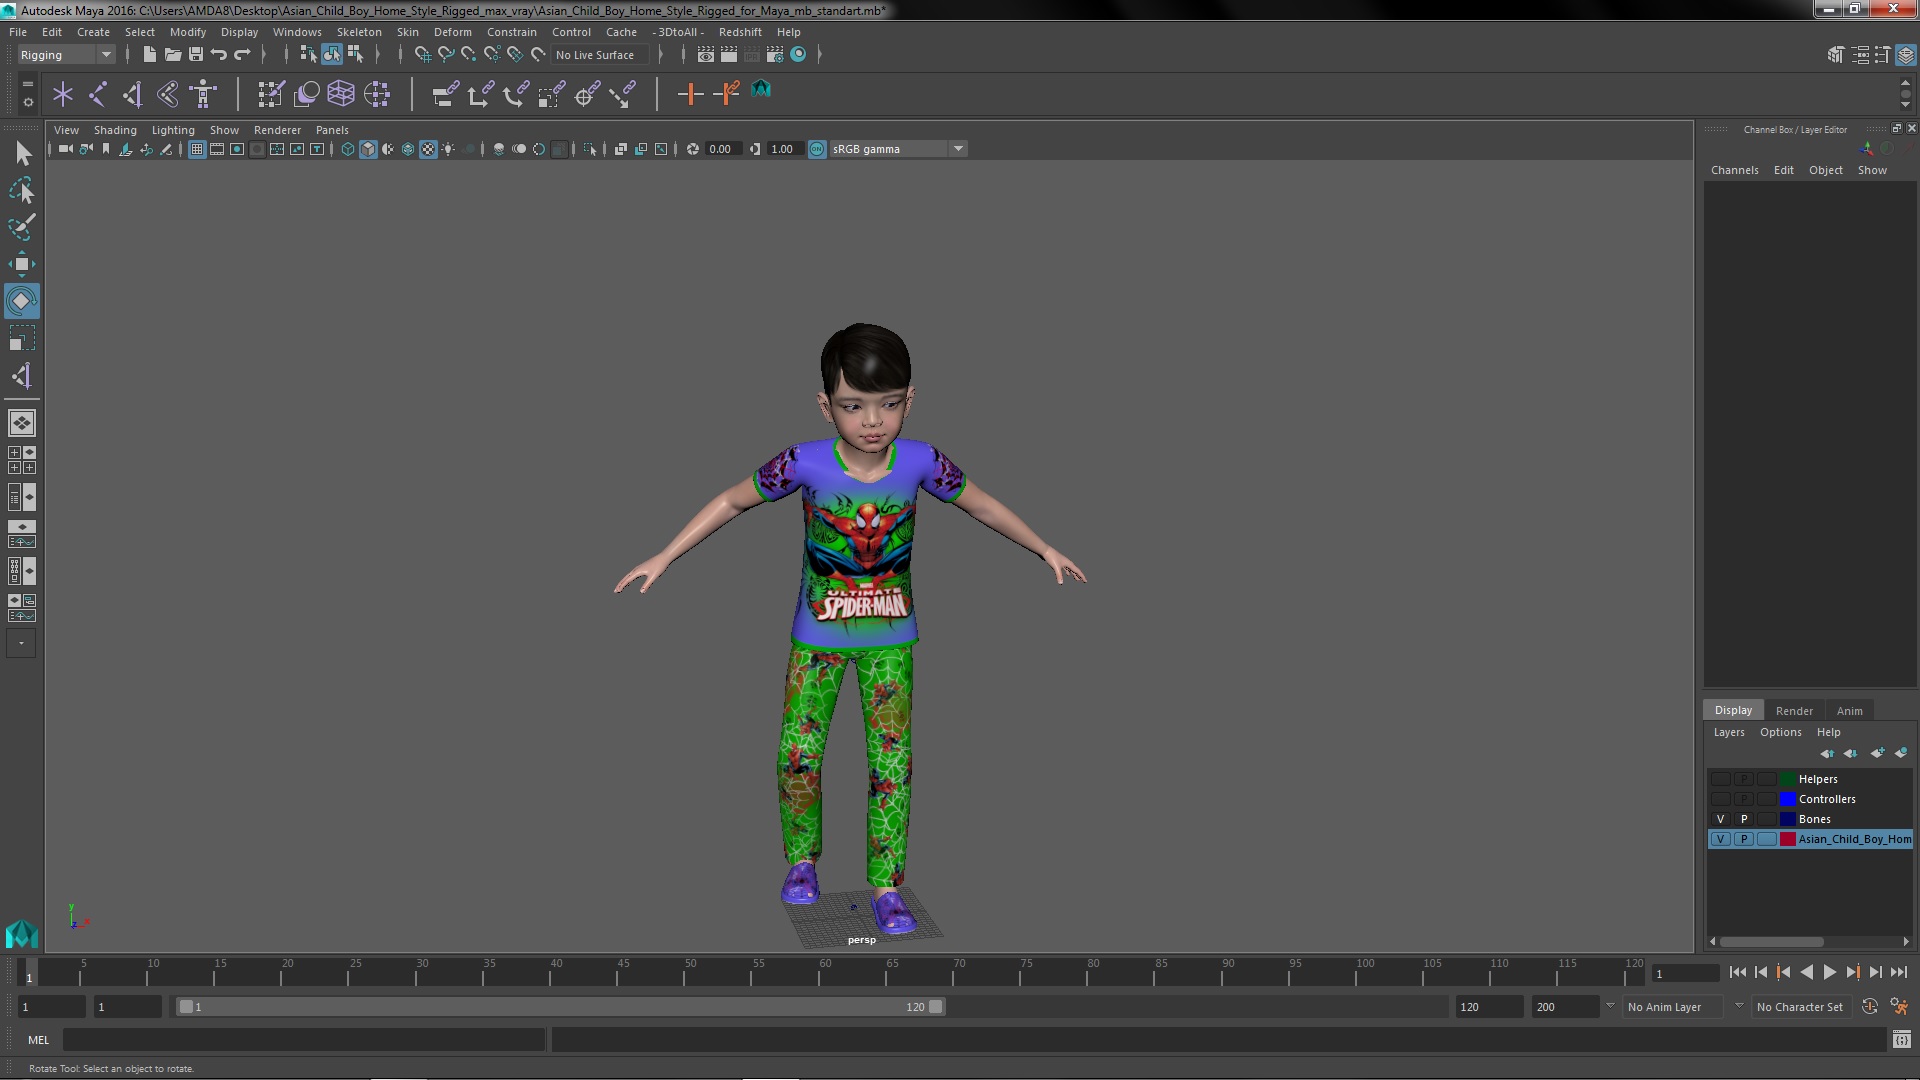Viewport: 1920px width, 1080px height.
Task: Click the Create IK Handle shelf icon
Action: [x=133, y=94]
